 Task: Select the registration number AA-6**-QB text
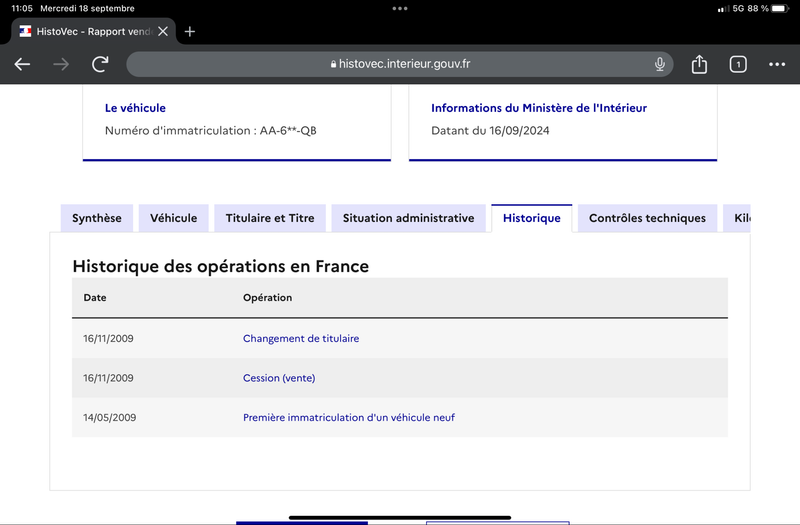tap(288, 131)
